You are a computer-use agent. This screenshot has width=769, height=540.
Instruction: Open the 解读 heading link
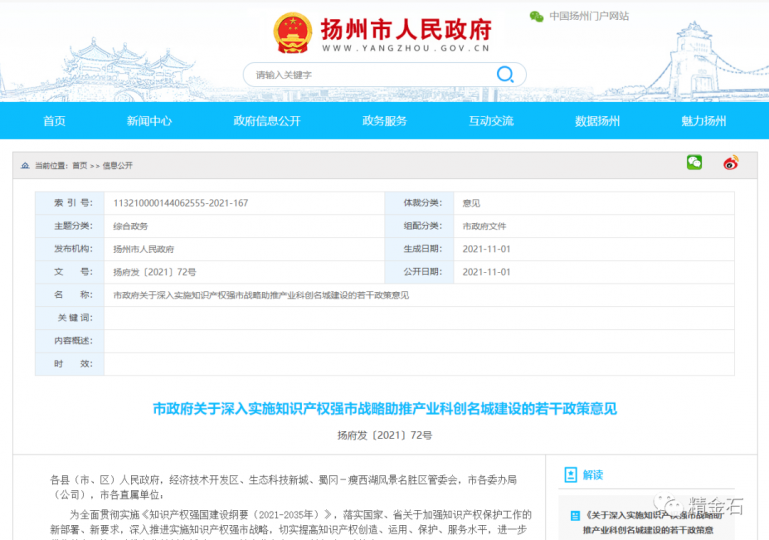click(x=592, y=475)
